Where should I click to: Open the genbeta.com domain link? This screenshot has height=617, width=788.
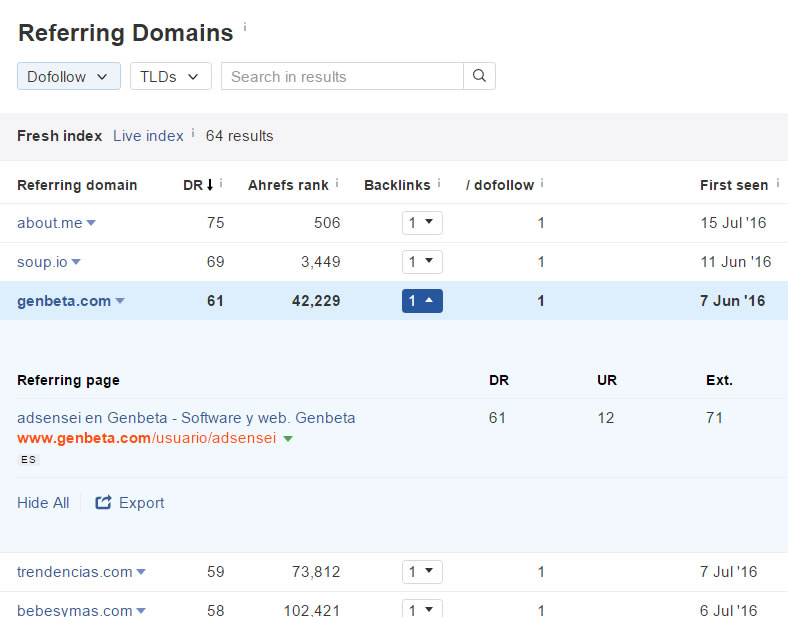point(64,301)
